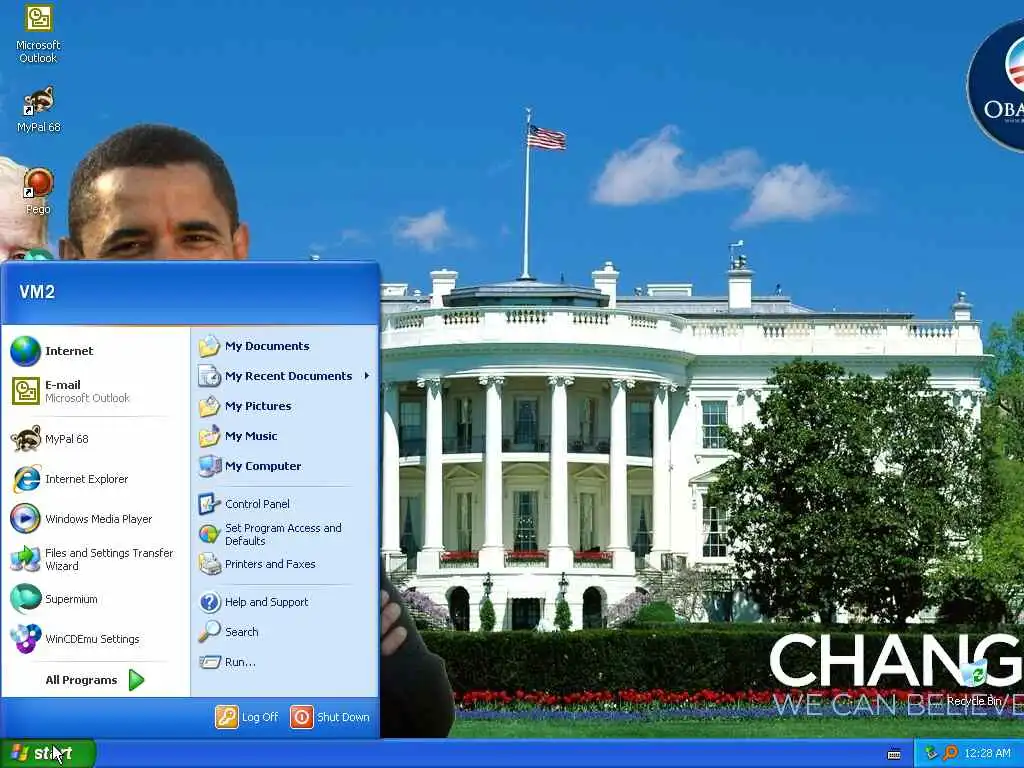Select the Run... label
This screenshot has height=768, width=1024.
(240, 662)
